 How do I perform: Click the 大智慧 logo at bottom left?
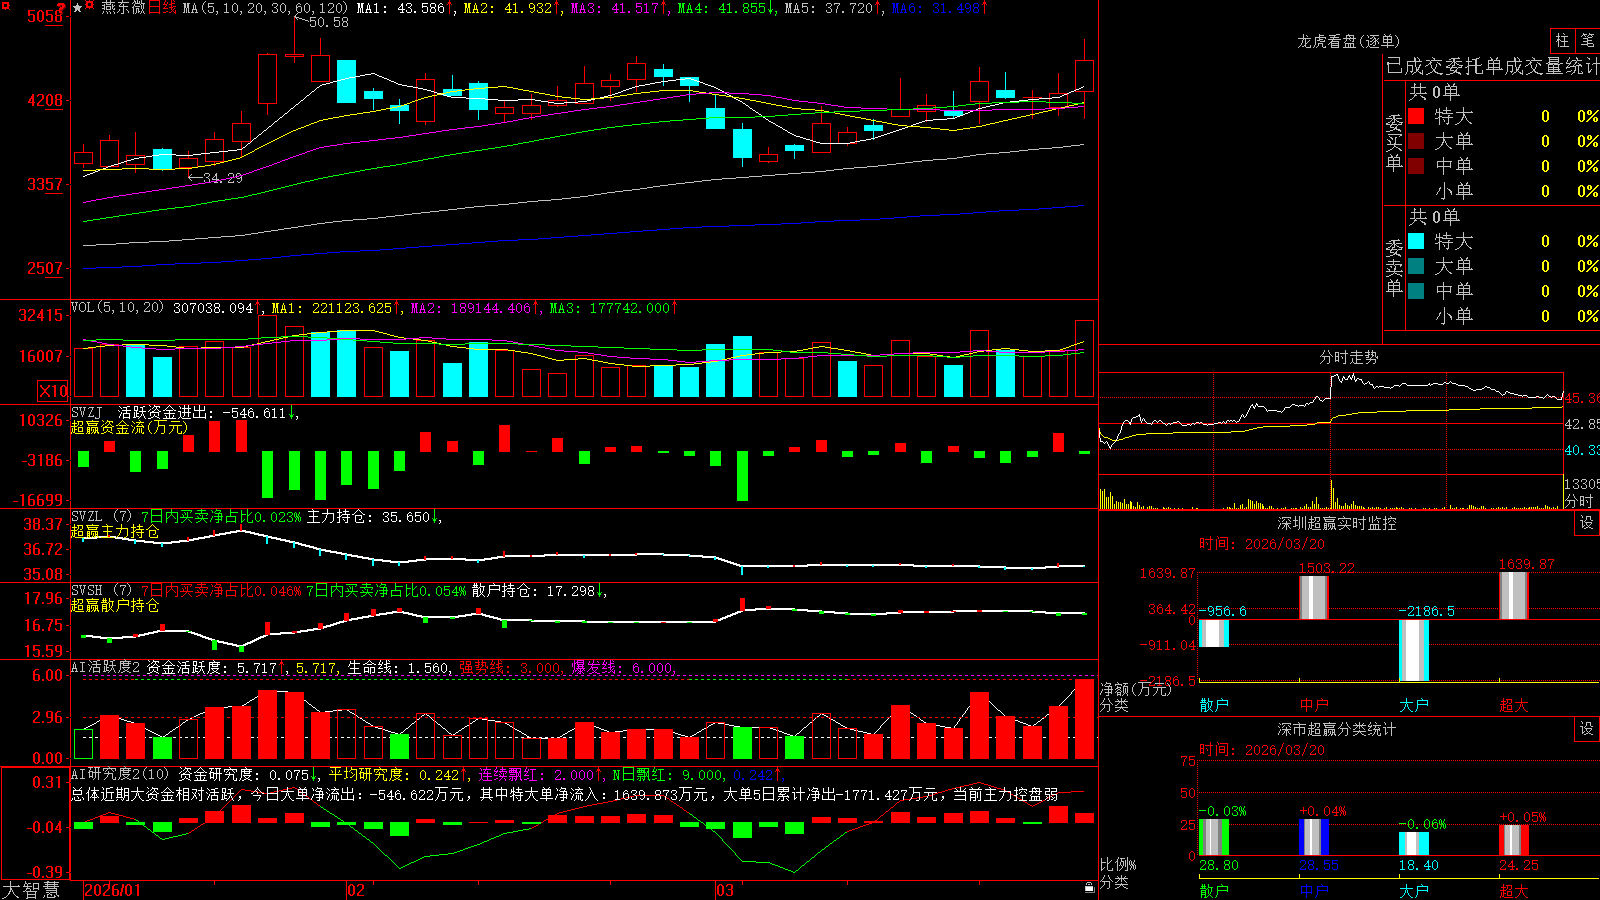coord(31,890)
